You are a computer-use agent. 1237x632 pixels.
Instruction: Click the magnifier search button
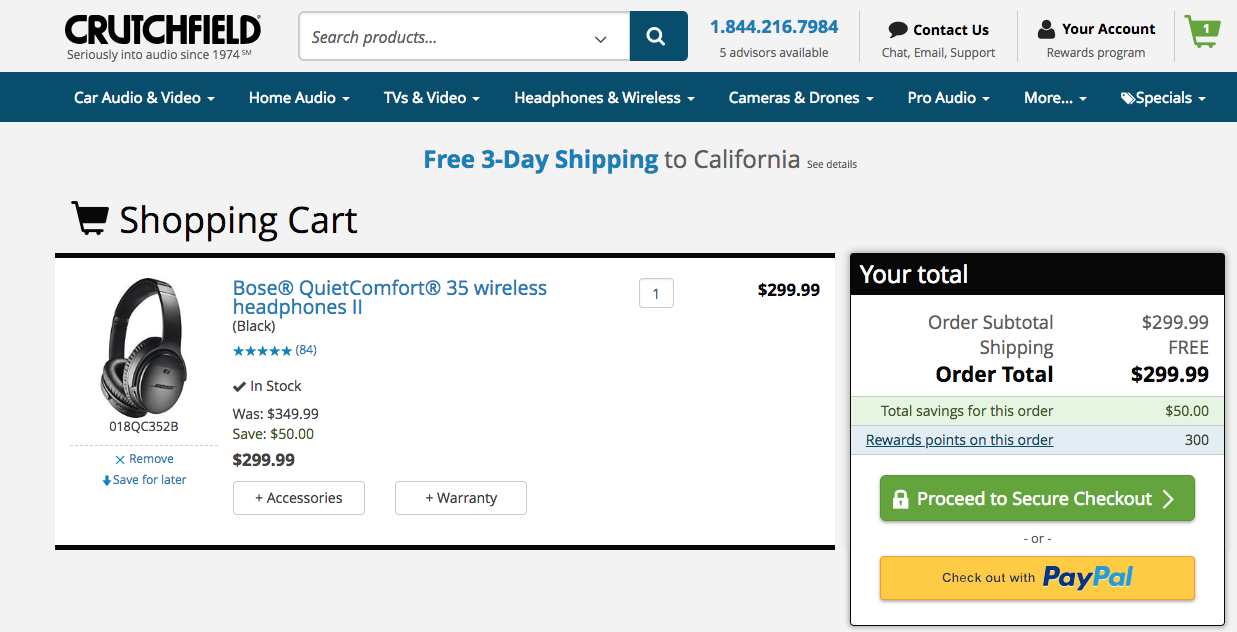coord(657,37)
